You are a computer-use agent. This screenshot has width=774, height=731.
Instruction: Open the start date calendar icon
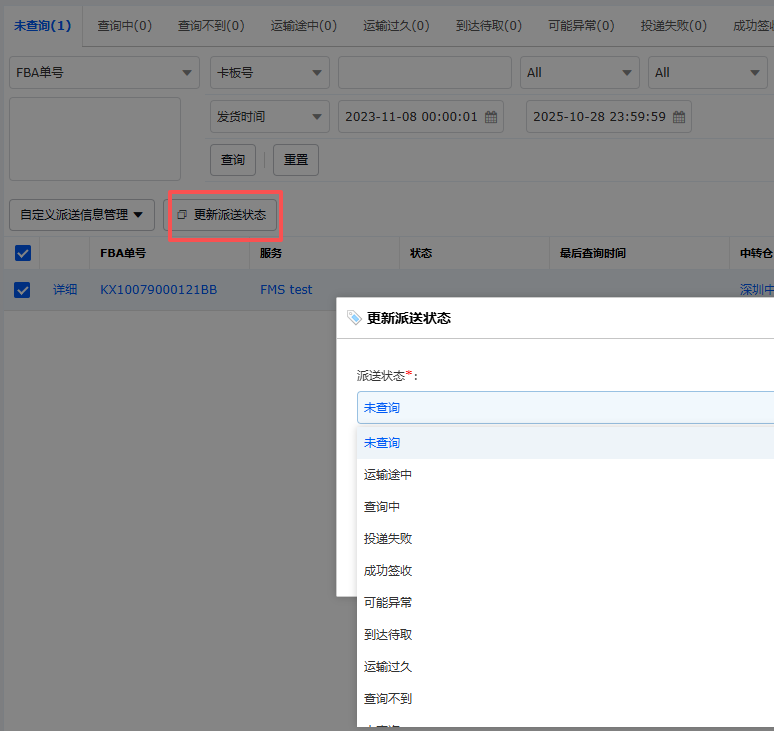tap(491, 117)
